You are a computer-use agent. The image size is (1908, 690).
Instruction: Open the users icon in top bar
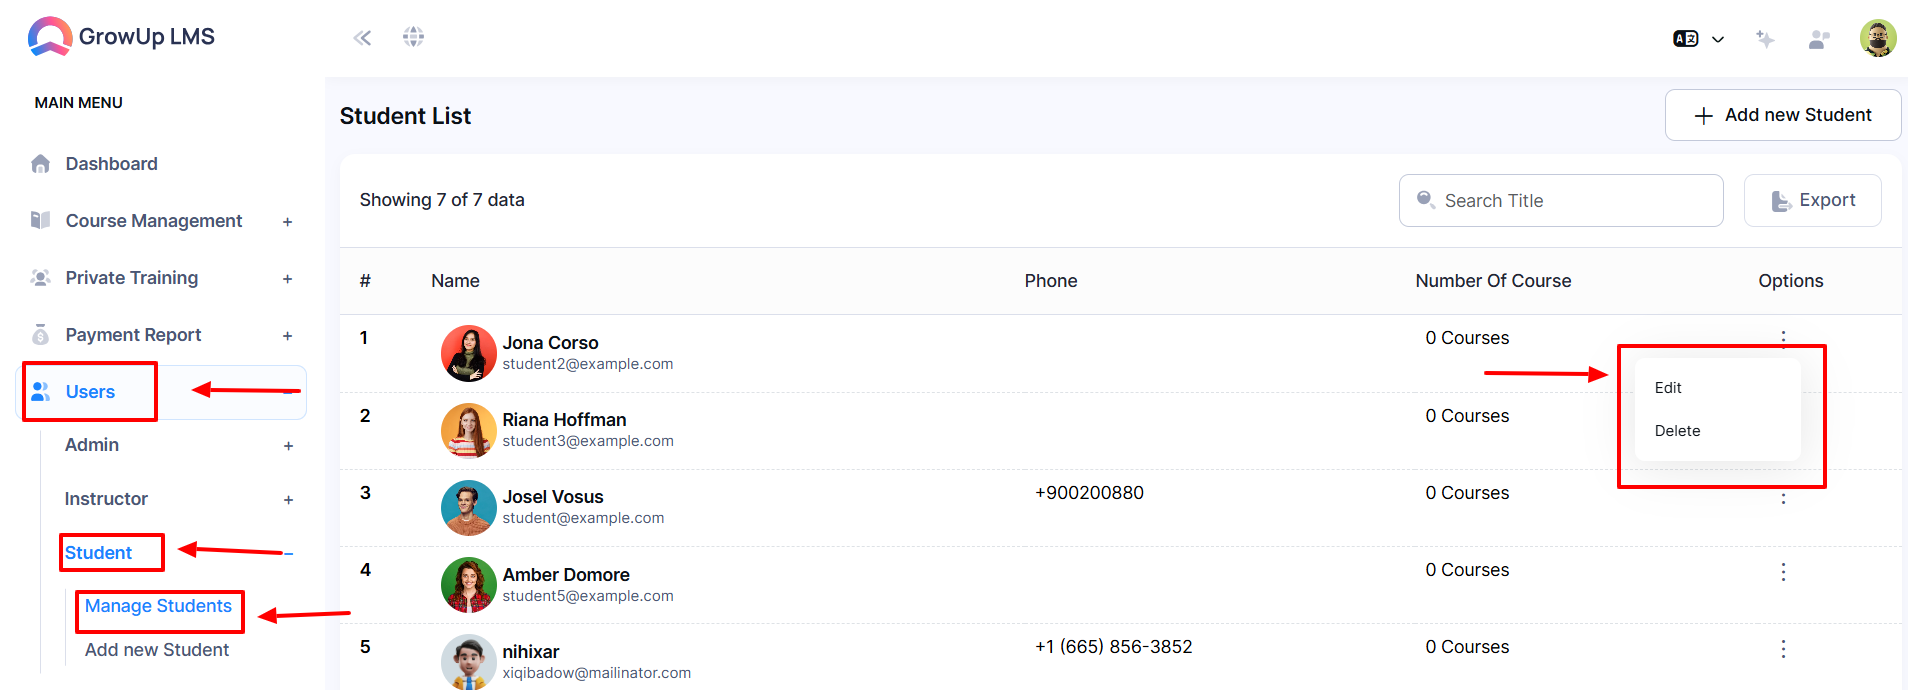click(1819, 39)
